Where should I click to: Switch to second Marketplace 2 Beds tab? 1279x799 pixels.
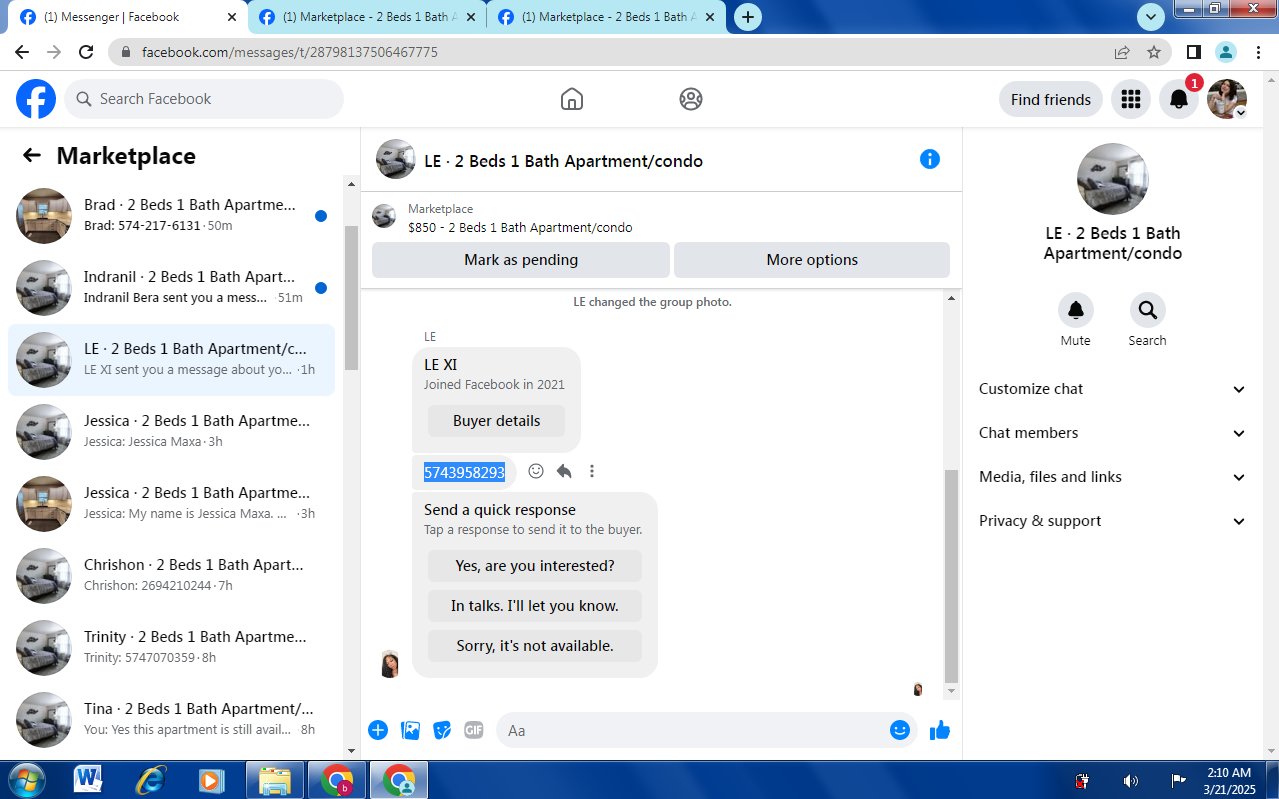(x=367, y=17)
